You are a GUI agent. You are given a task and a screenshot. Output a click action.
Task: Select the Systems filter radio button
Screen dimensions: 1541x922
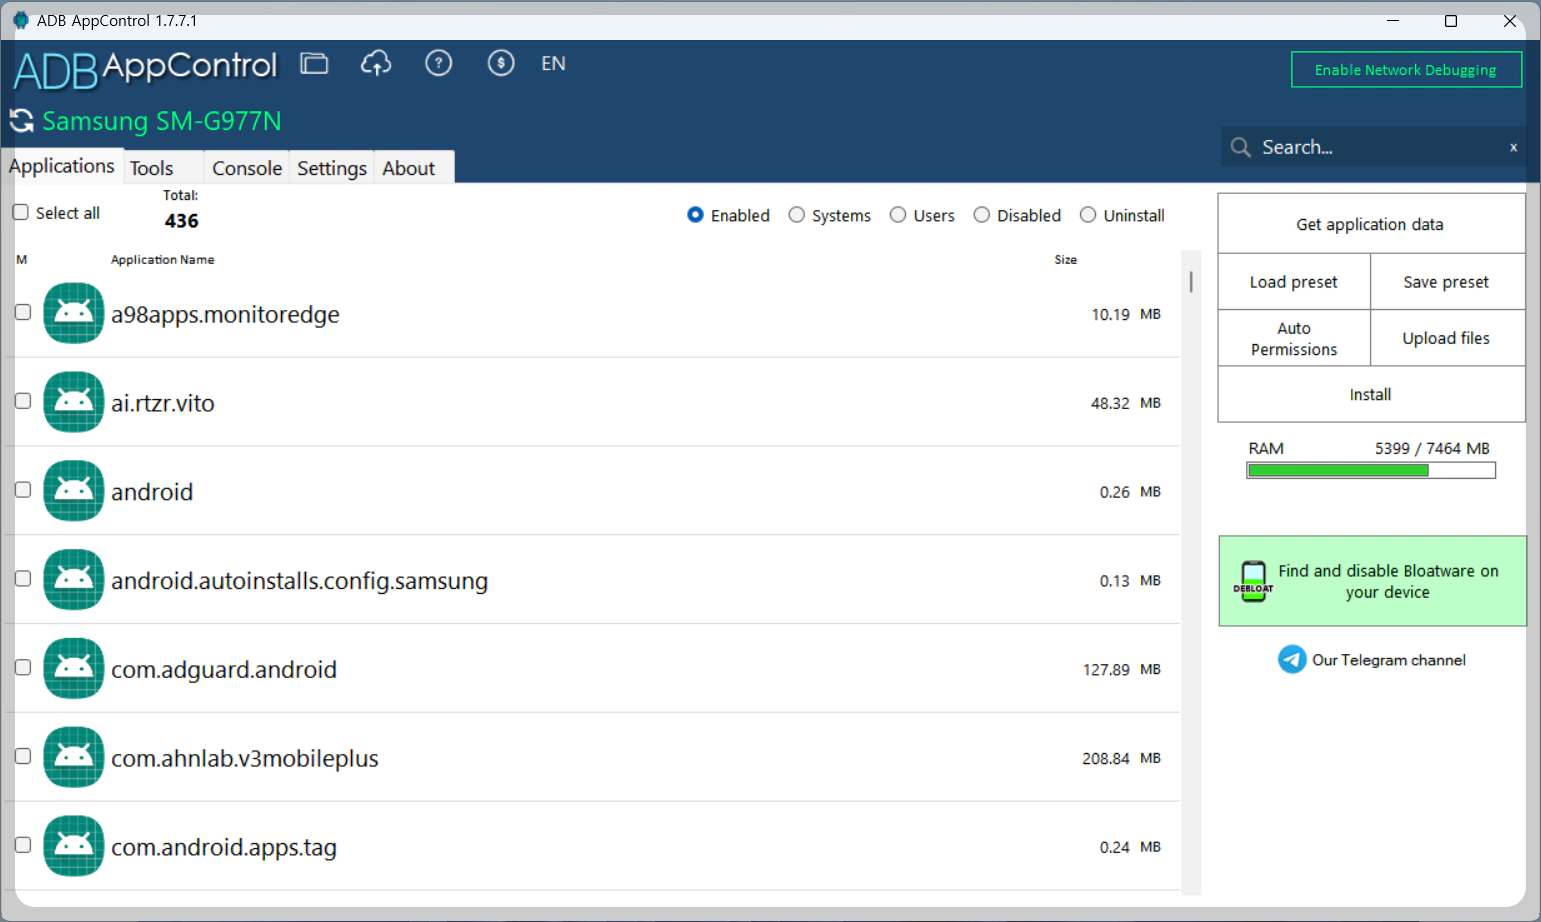point(797,215)
